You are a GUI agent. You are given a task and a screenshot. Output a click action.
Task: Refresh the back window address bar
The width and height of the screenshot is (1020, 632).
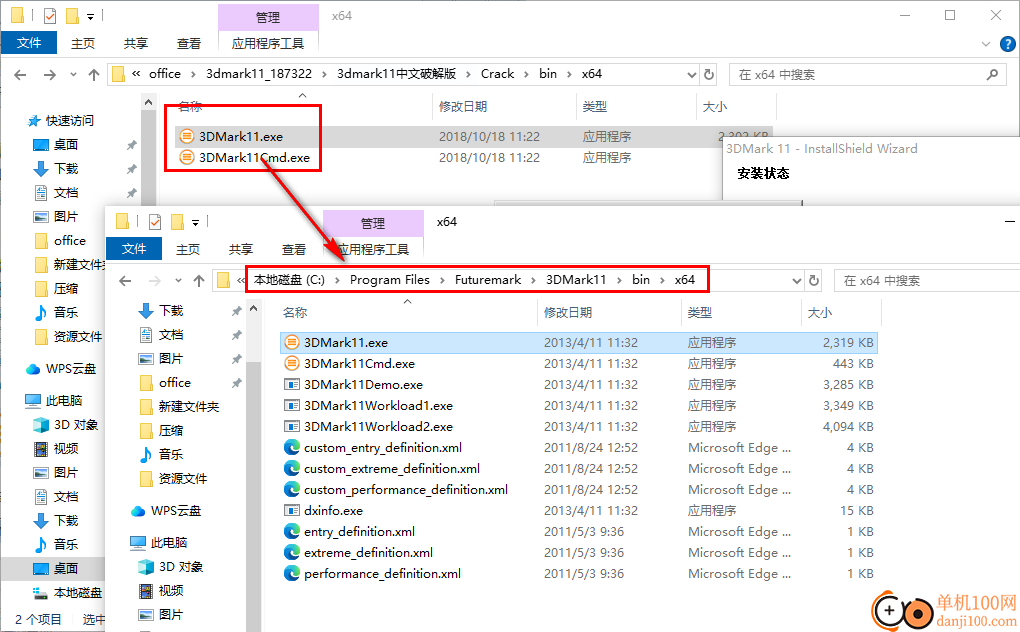point(709,75)
